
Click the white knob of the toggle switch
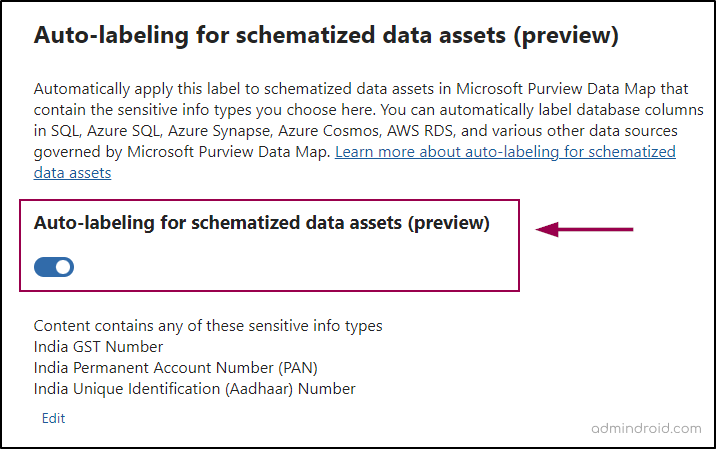tap(63, 267)
